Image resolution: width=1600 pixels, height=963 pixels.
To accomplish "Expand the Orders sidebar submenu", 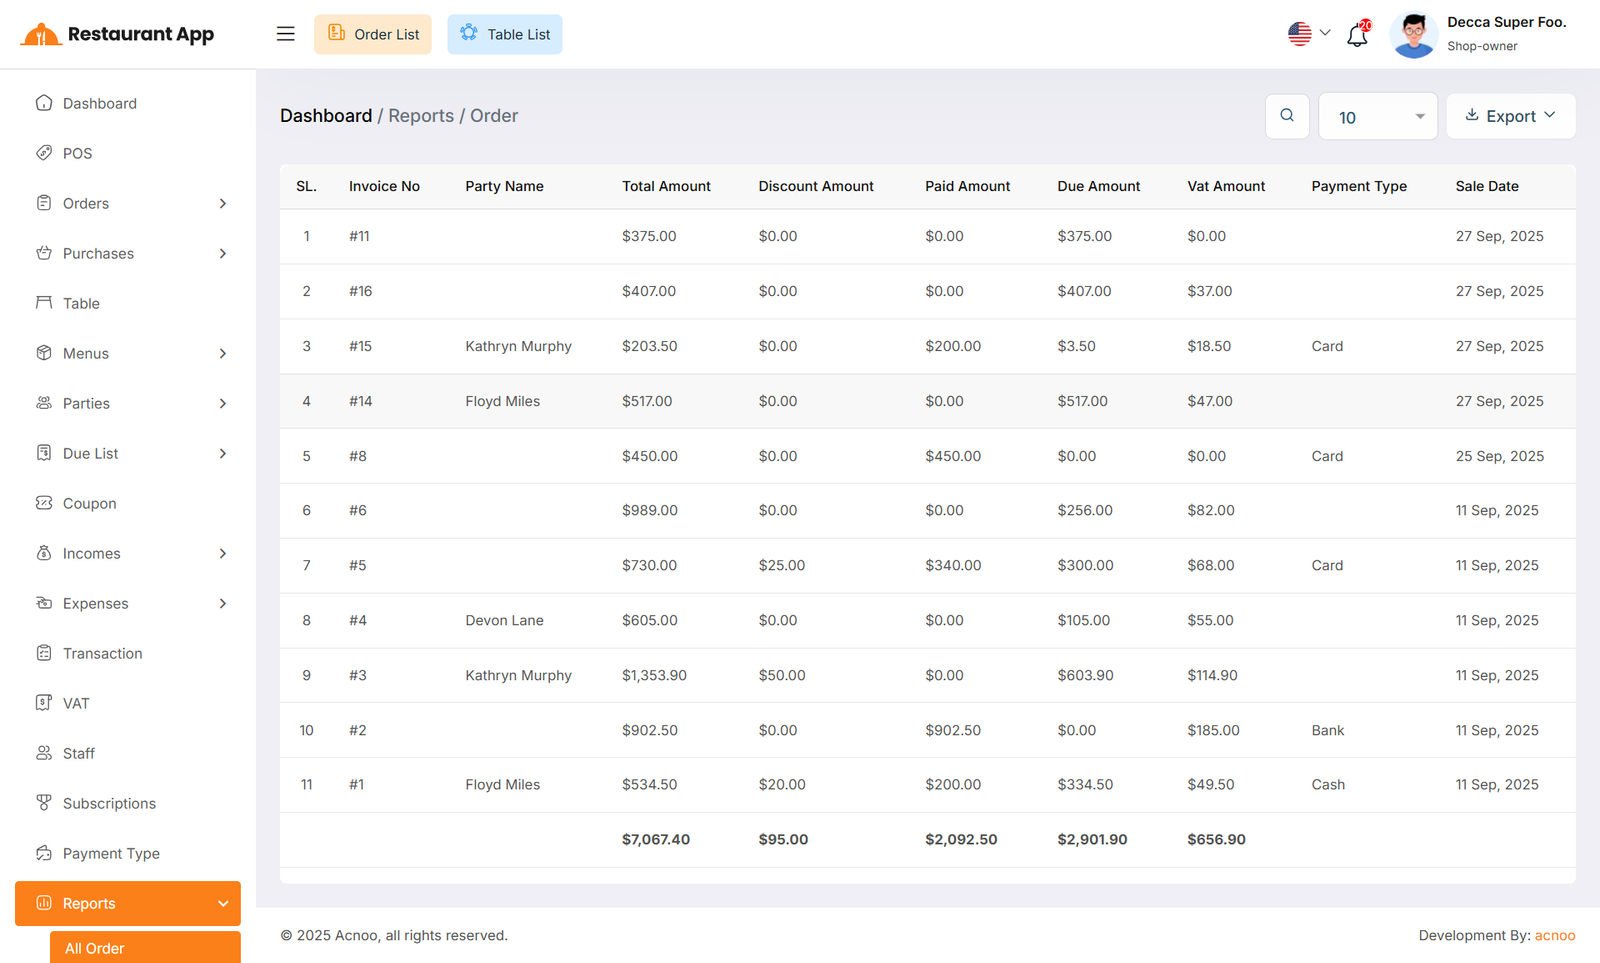I will (x=223, y=204).
